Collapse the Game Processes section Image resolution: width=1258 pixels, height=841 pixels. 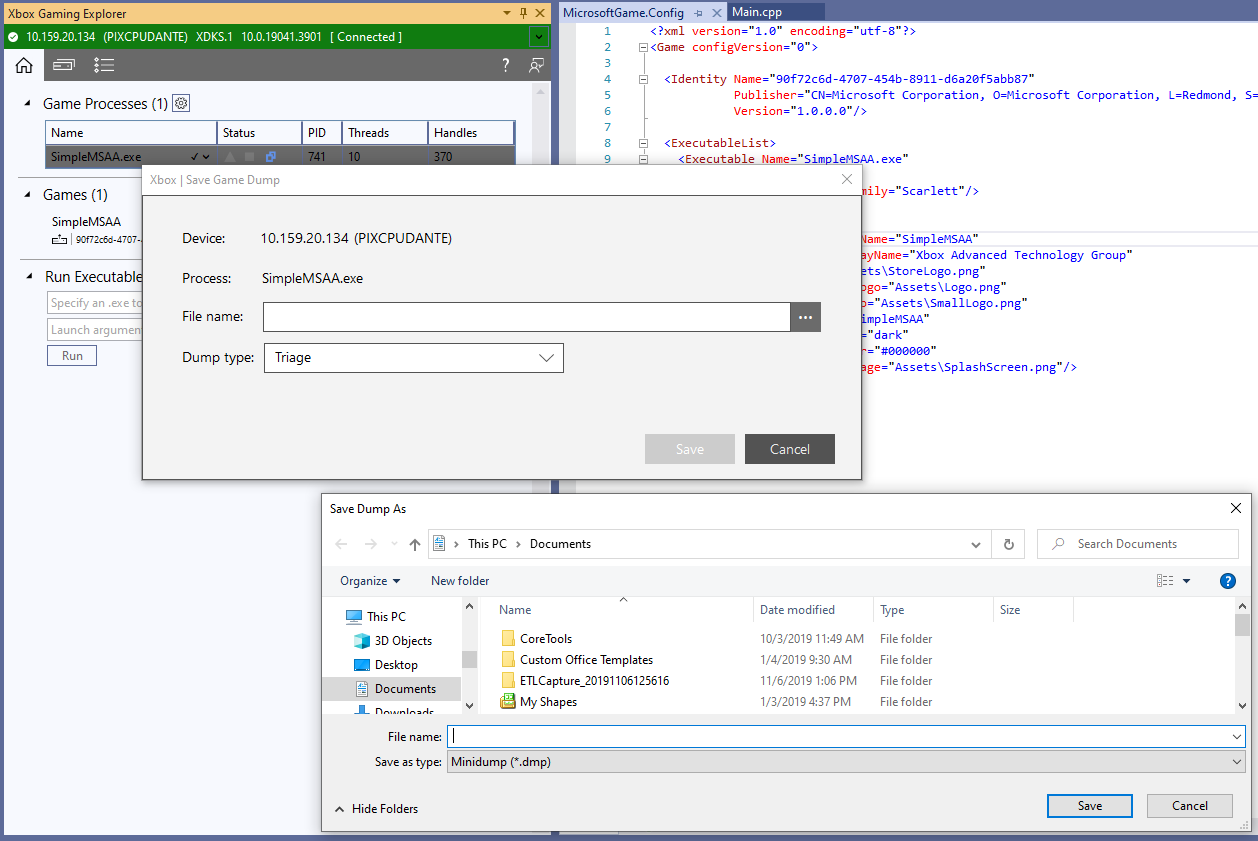point(26,103)
